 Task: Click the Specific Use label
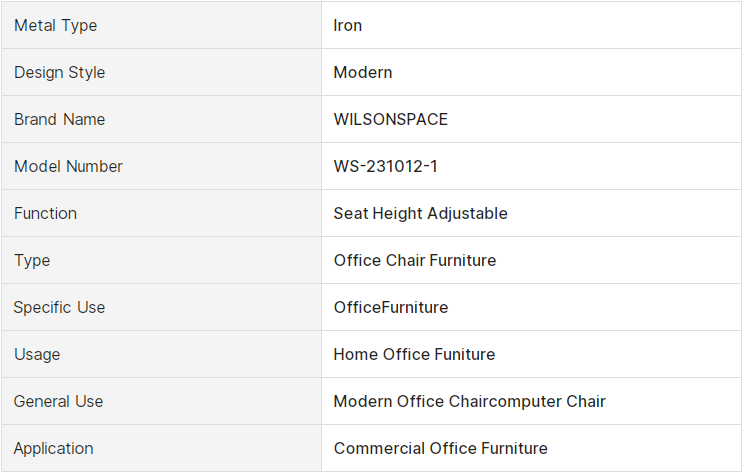click(59, 308)
